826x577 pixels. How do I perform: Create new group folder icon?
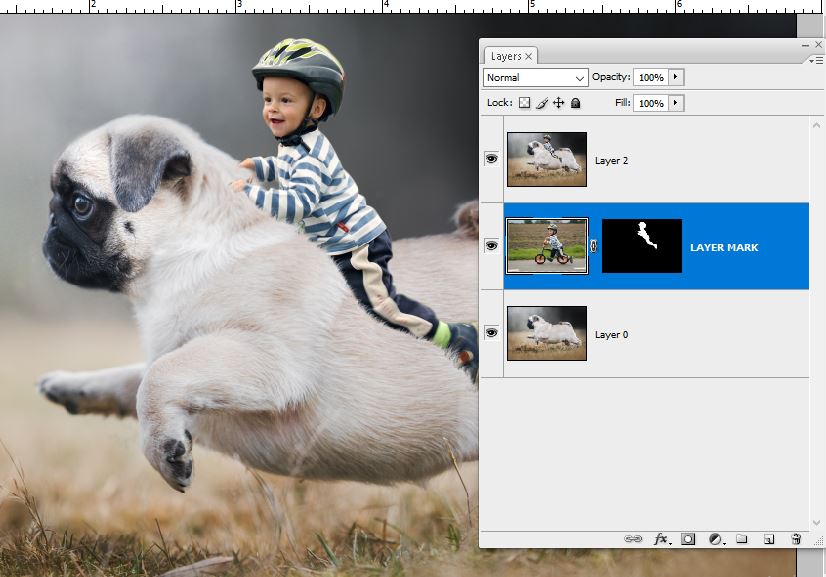coord(741,539)
